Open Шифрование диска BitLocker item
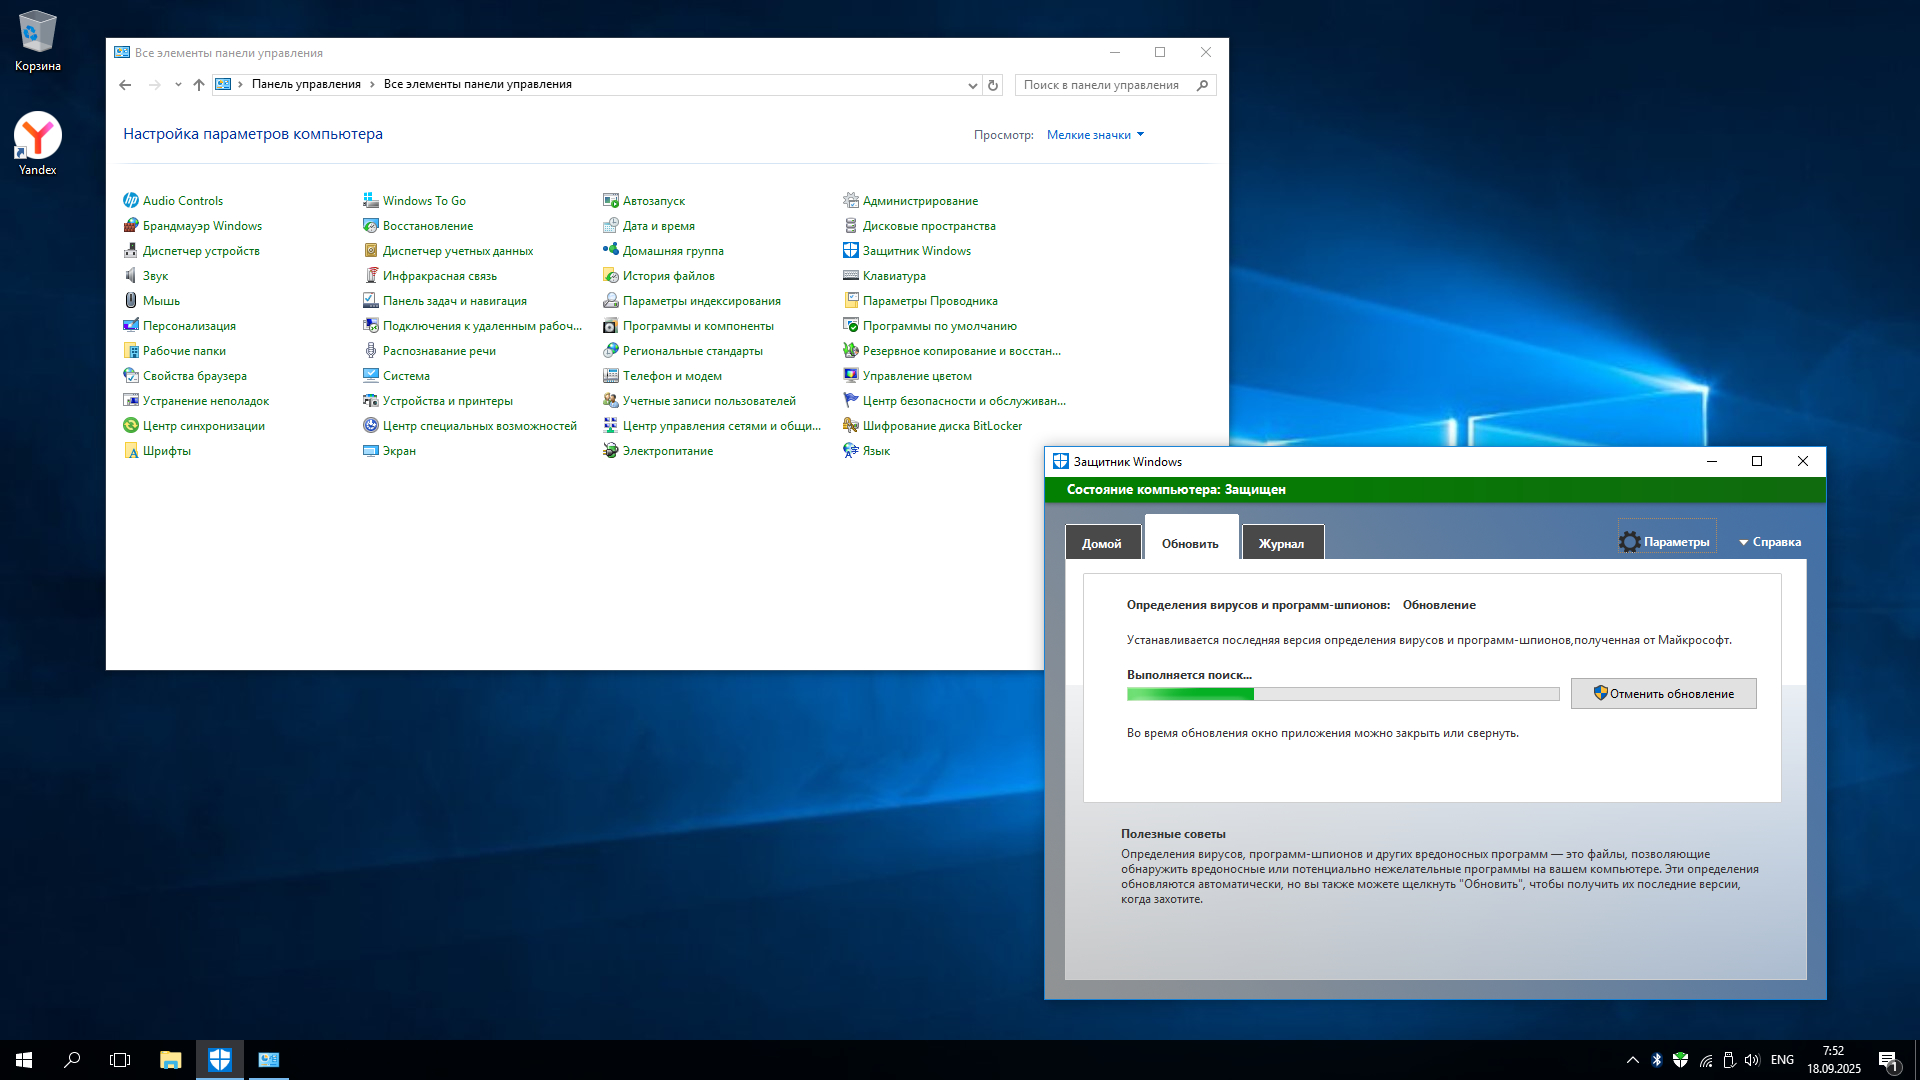Viewport: 1920px width, 1080px height. pyautogui.click(x=942, y=426)
